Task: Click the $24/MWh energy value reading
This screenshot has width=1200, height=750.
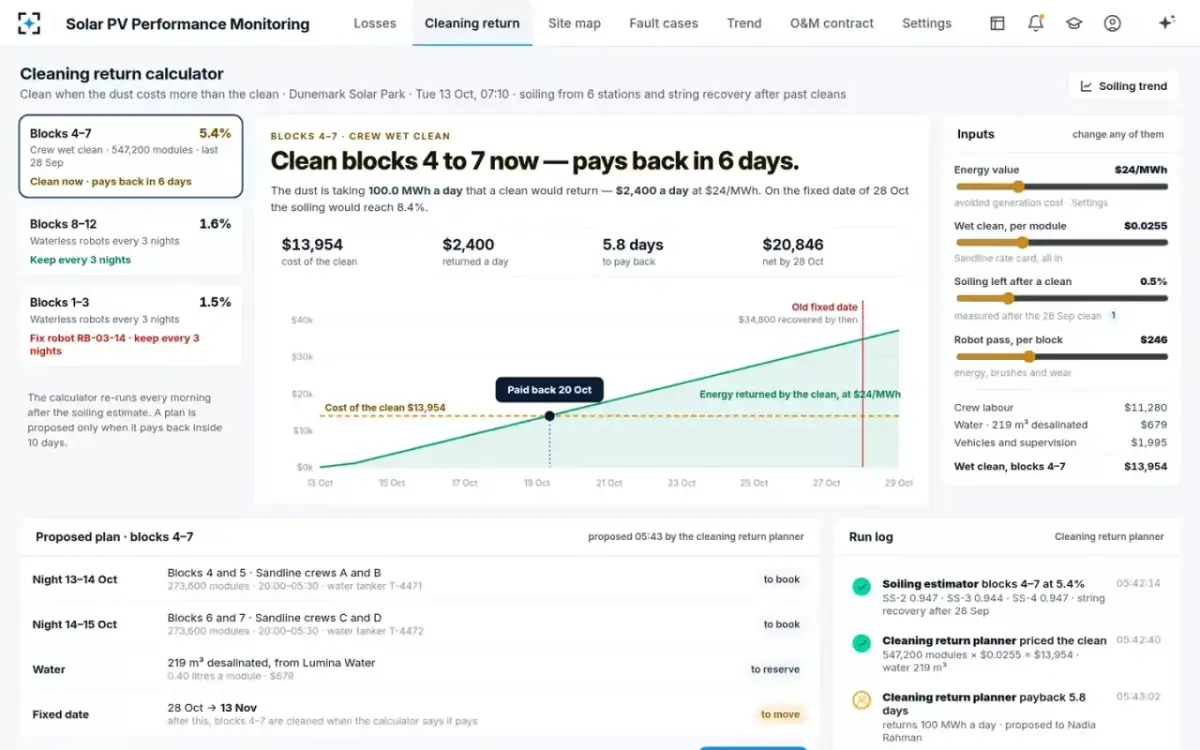Action: click(x=1141, y=170)
